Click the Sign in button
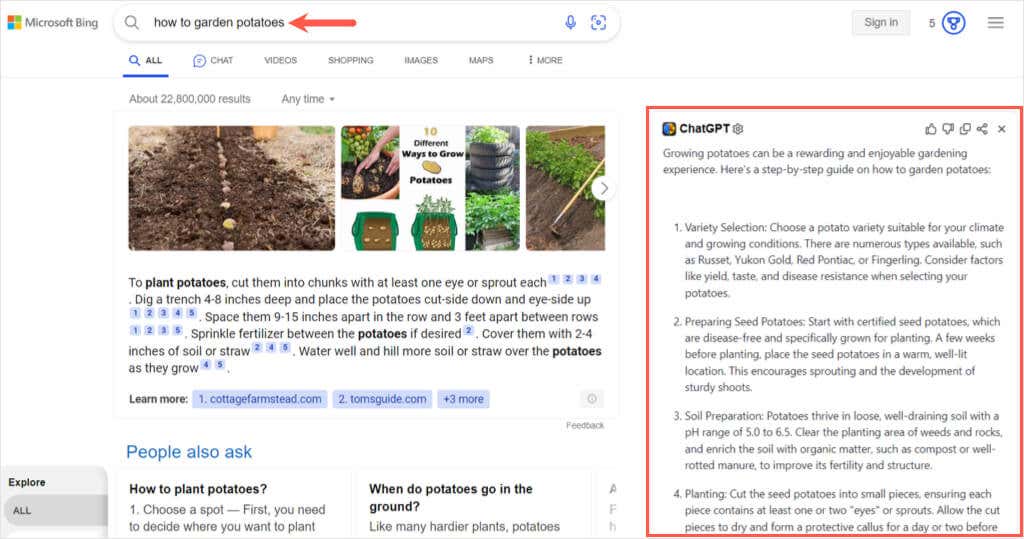 [880, 22]
